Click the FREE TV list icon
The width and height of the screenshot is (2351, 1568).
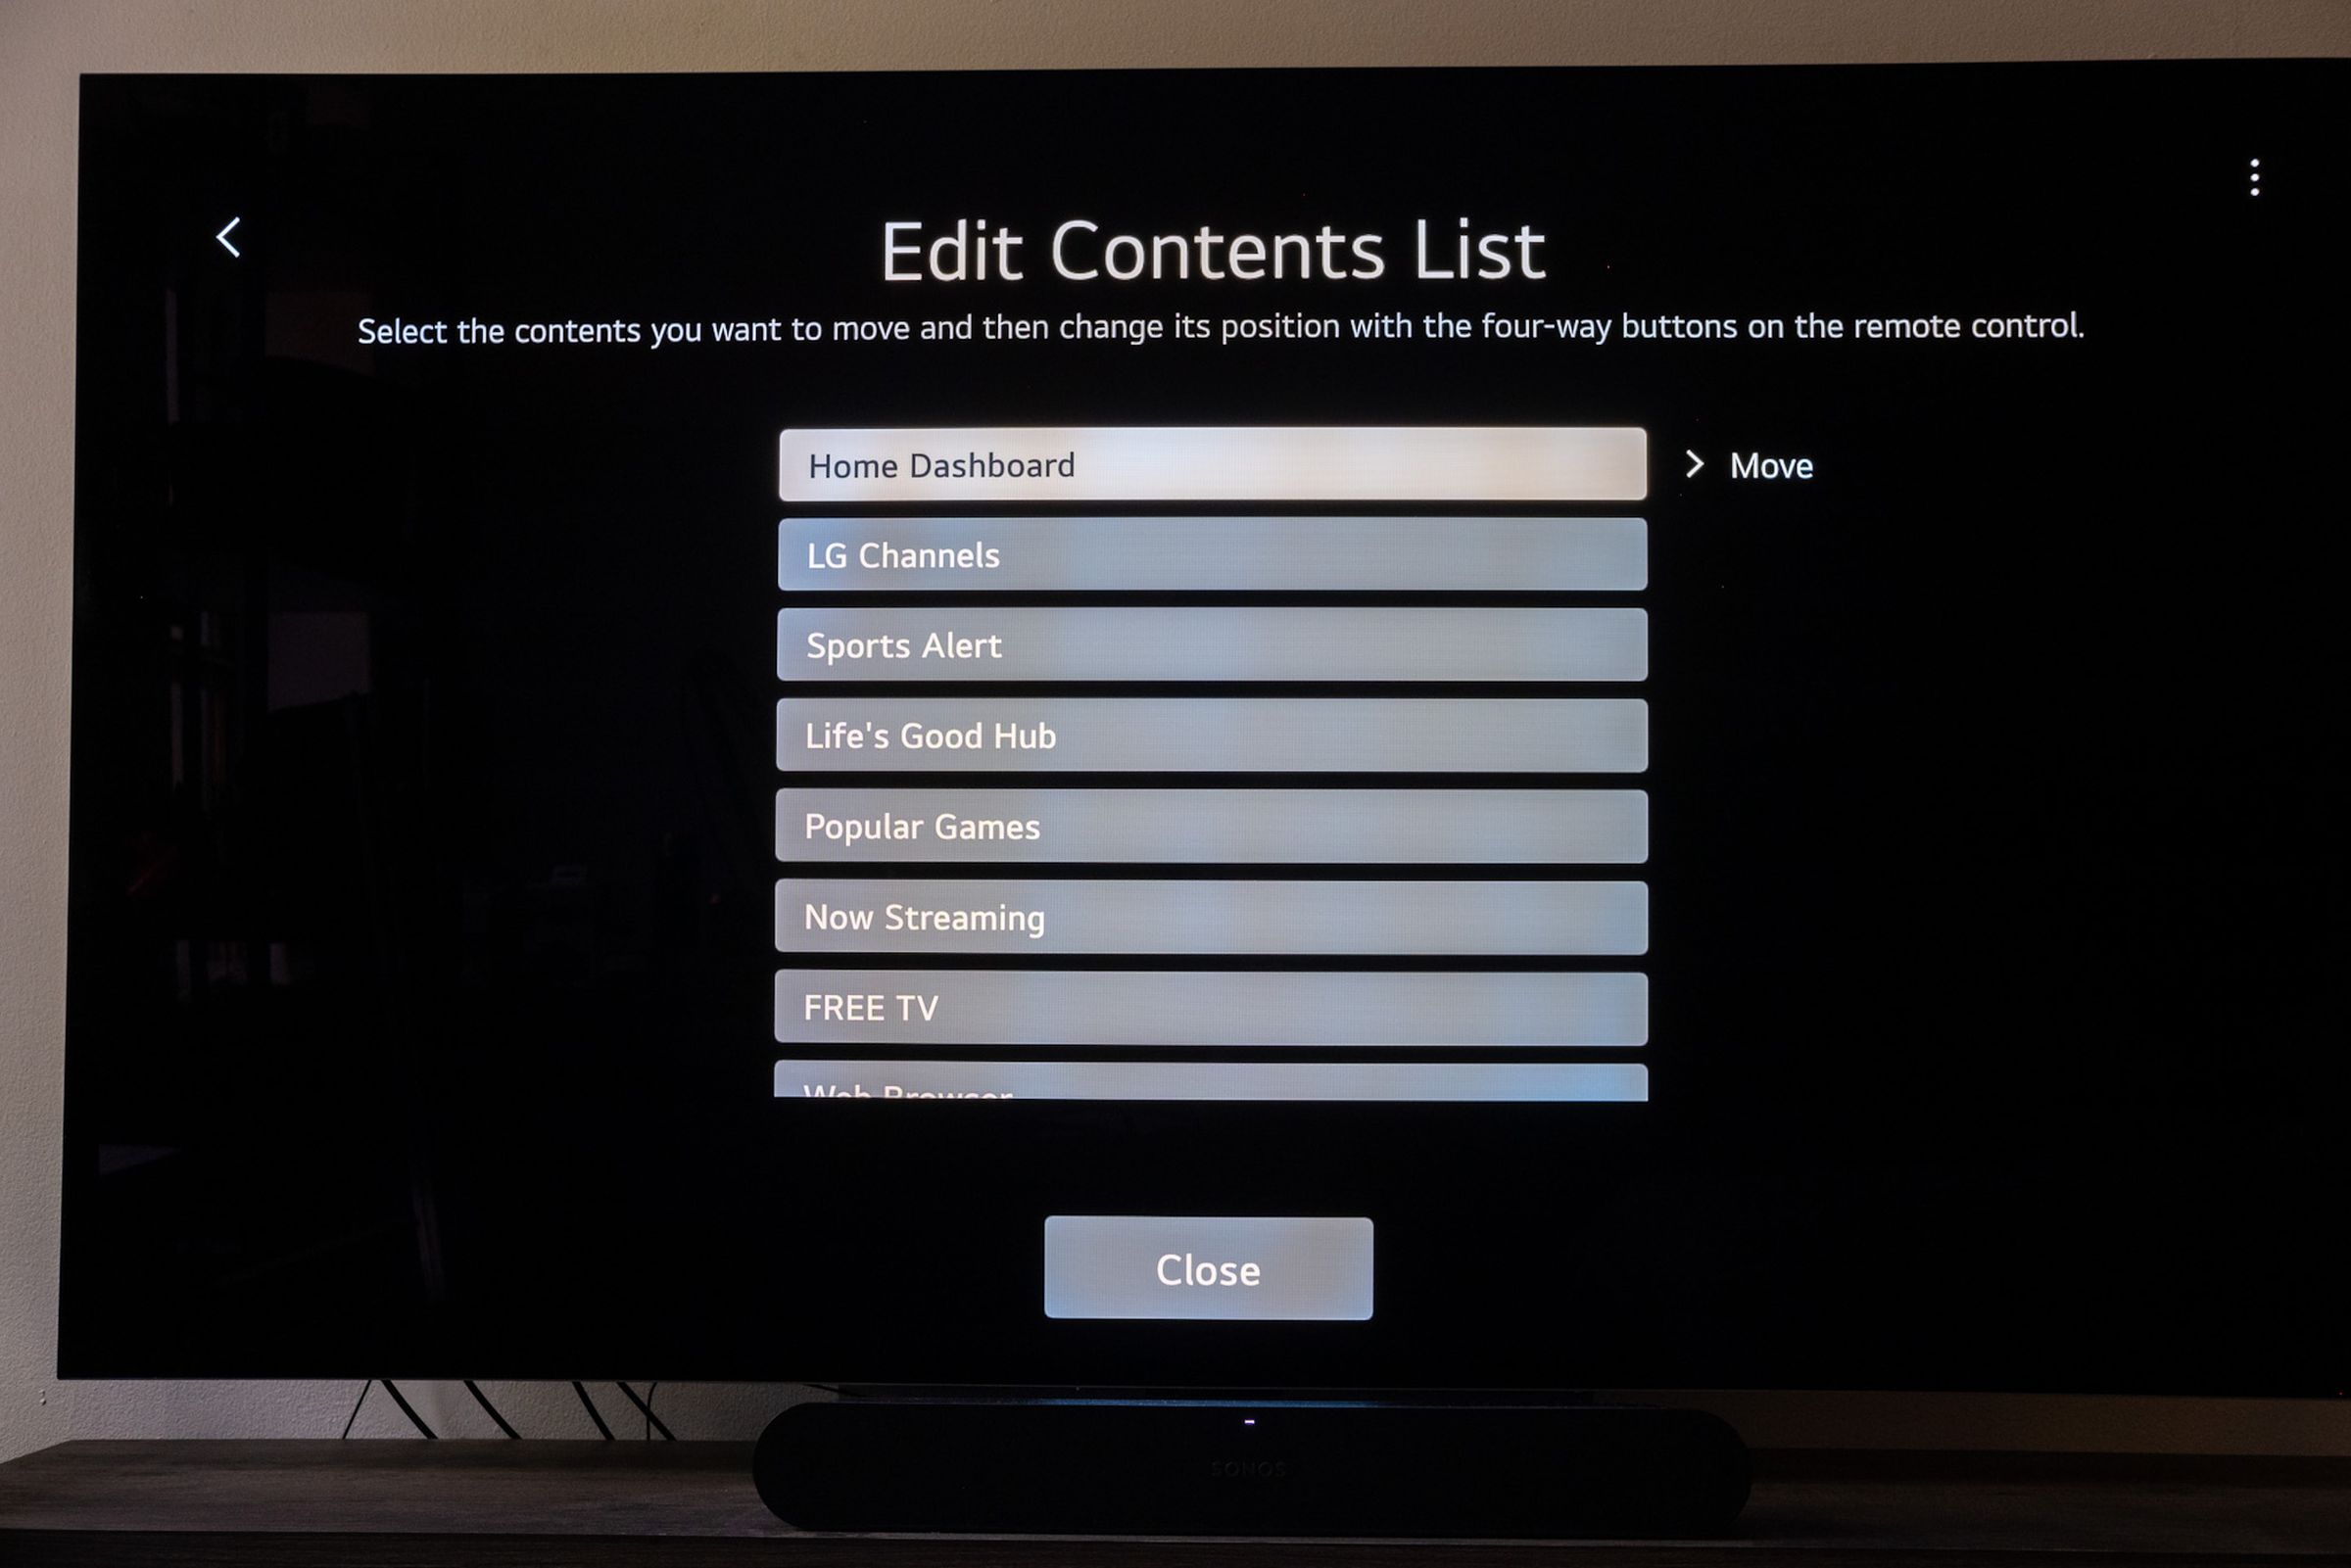coord(1213,1005)
